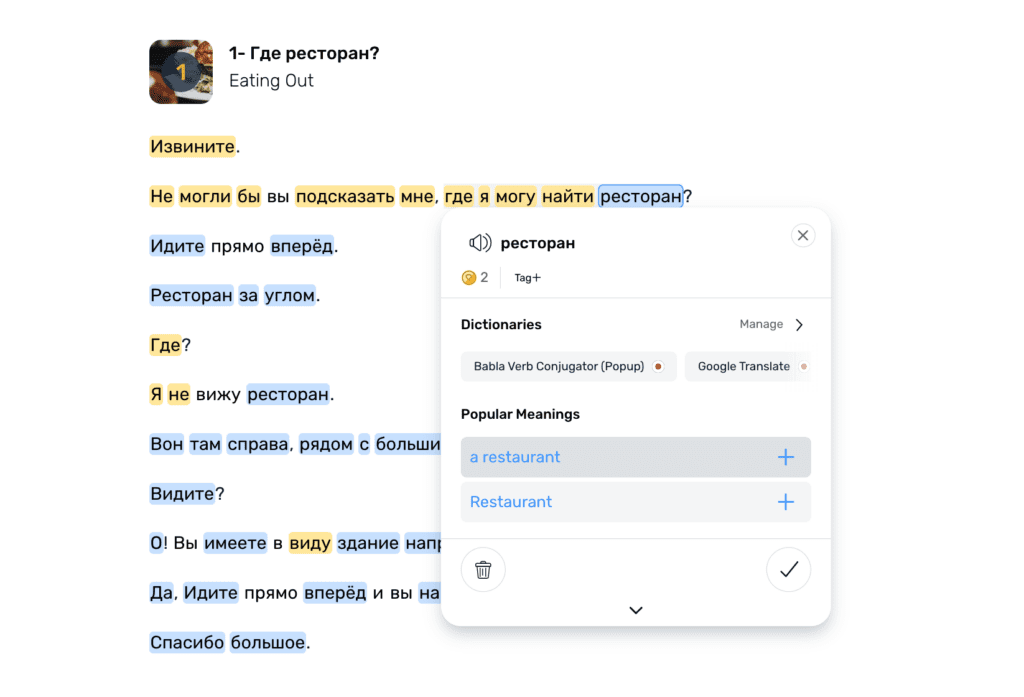1024x697 pixels.
Task: Click the blue word вперёд in third line
Action: (301, 246)
